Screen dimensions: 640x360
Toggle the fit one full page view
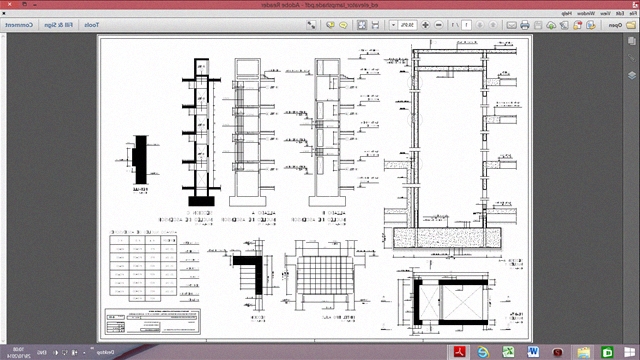pos(362,25)
